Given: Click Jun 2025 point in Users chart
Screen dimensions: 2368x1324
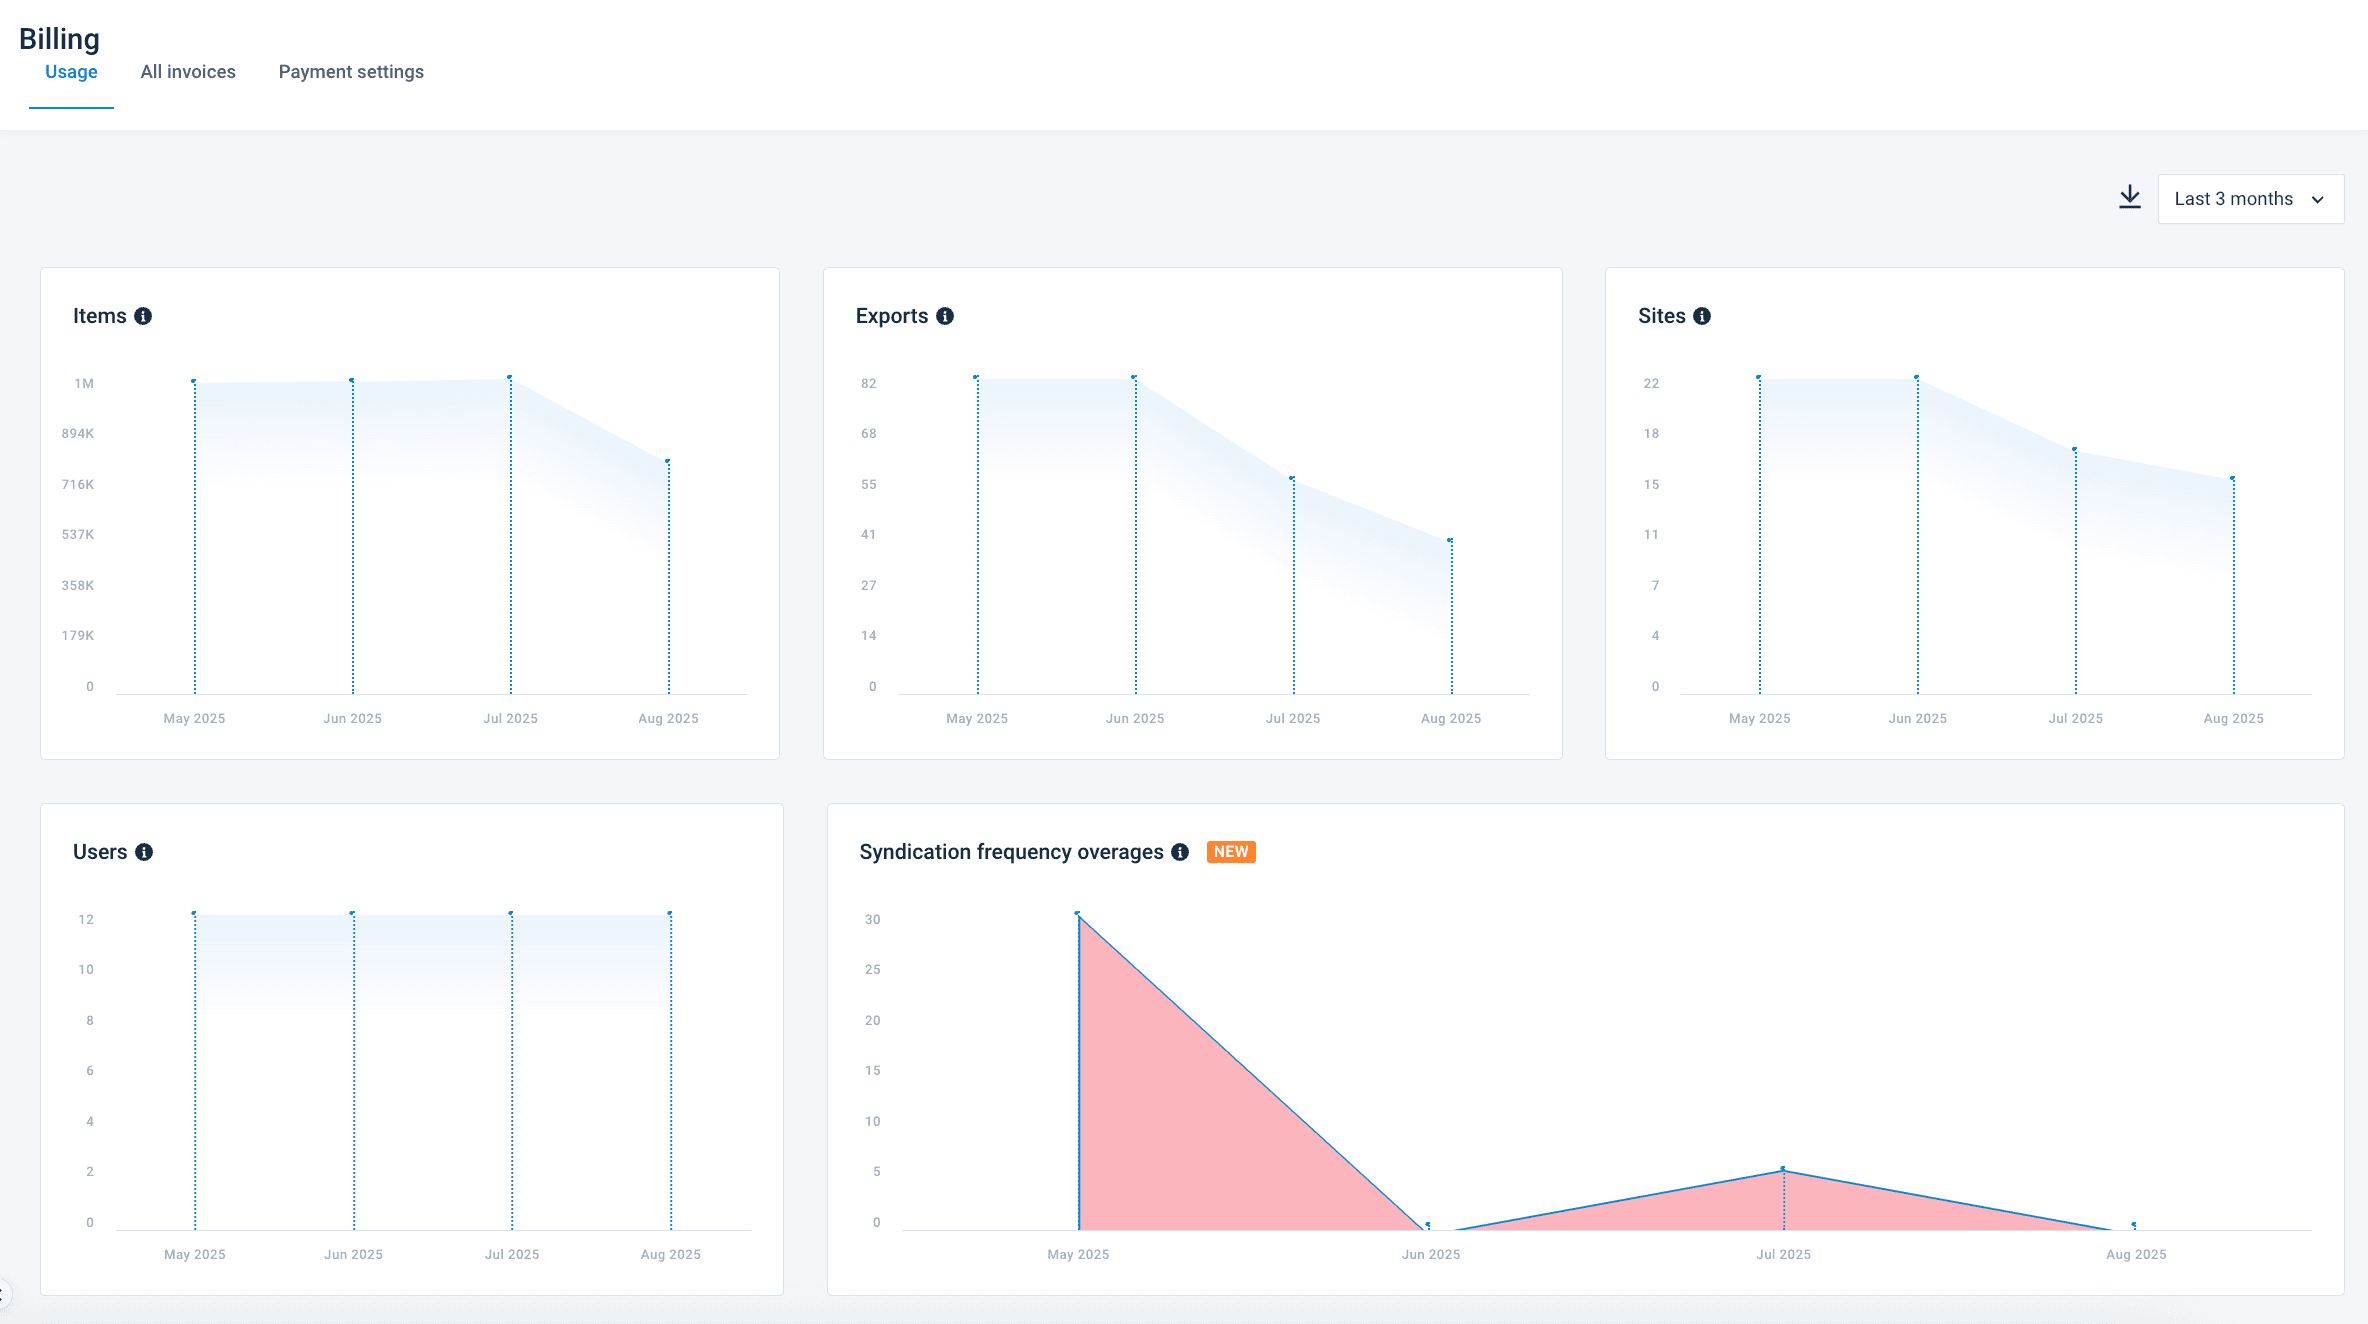Looking at the screenshot, I should coord(353,913).
